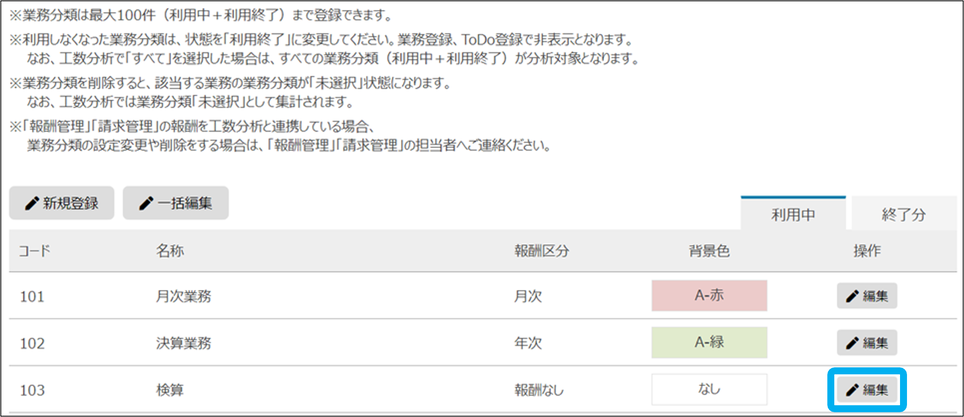Screen dimensions: 964x417
Task: Click the なし background color cell
Action: click(709, 389)
